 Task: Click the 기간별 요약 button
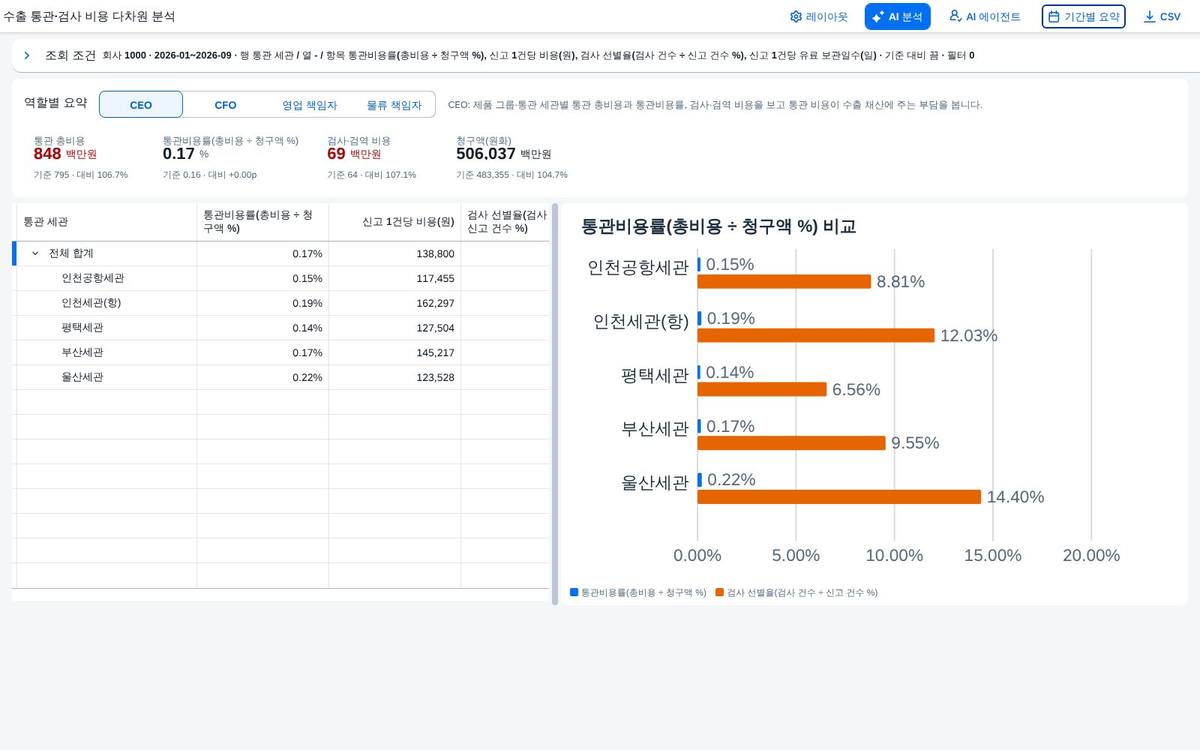tap(1083, 17)
